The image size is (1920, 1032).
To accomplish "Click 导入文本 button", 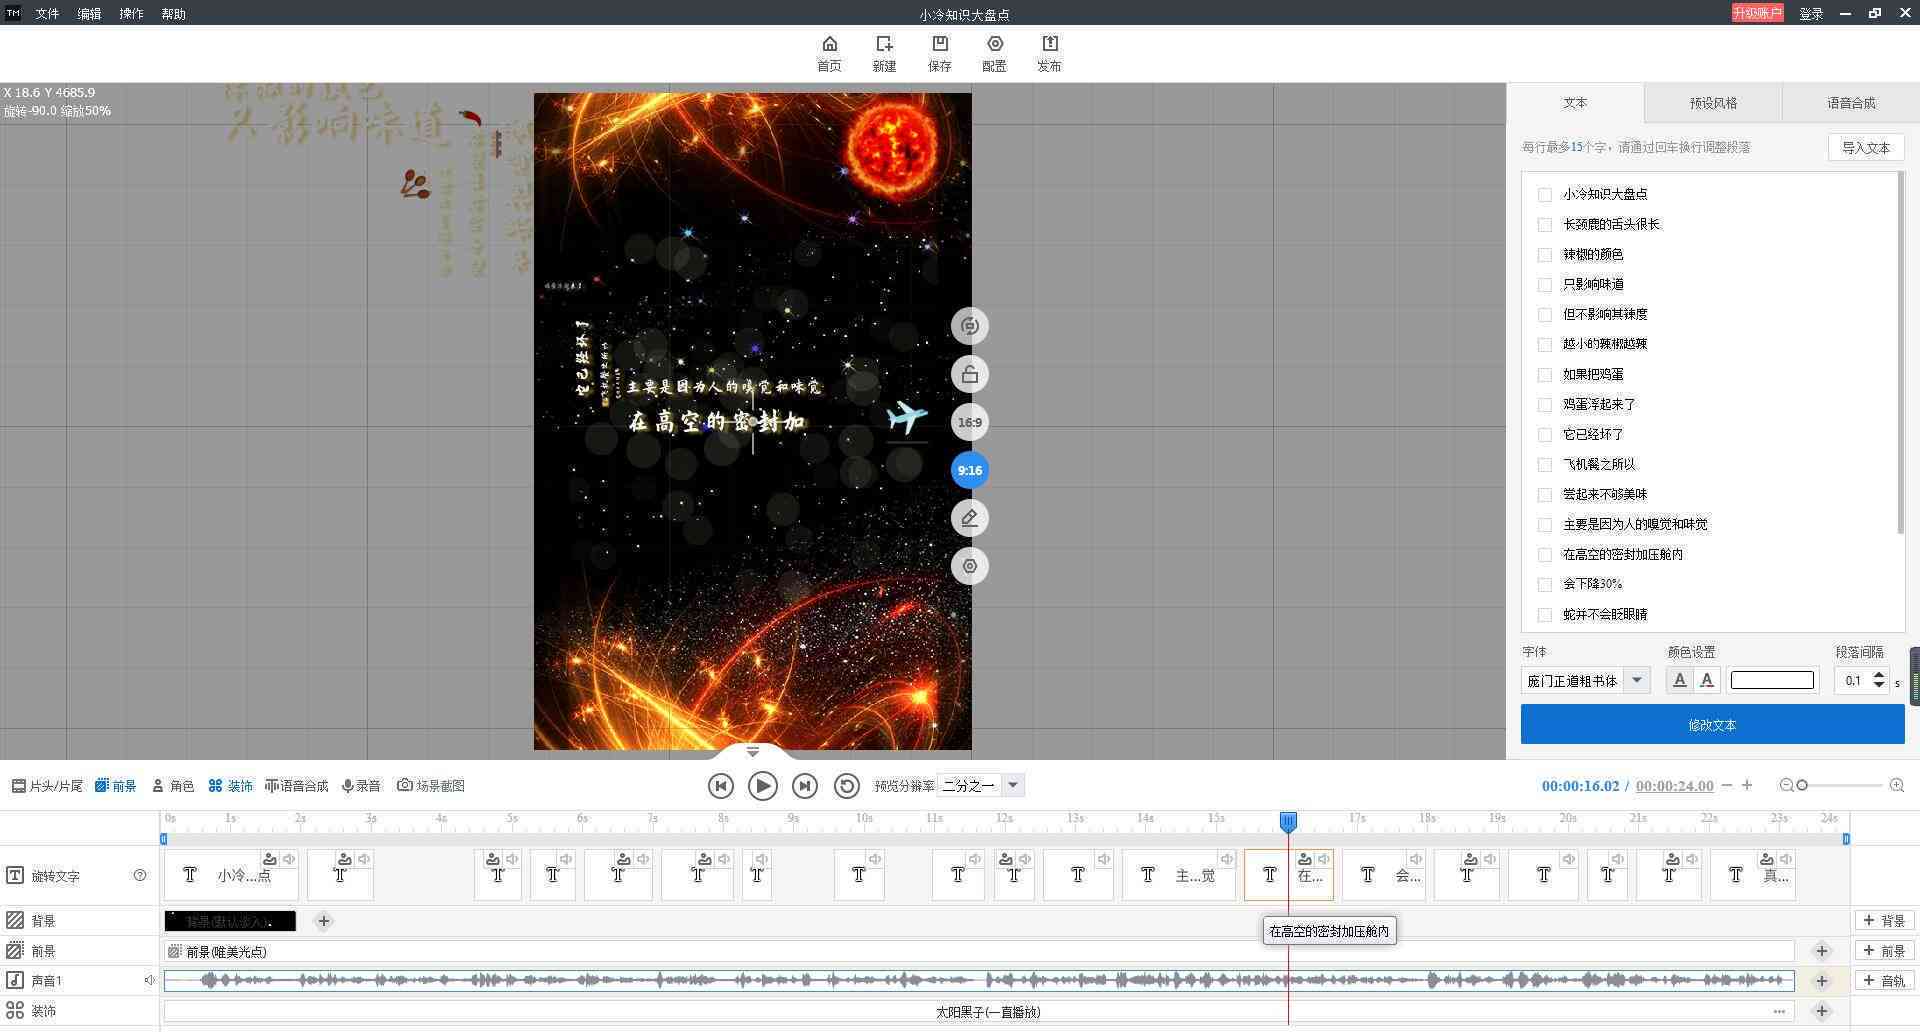I will (x=1866, y=148).
